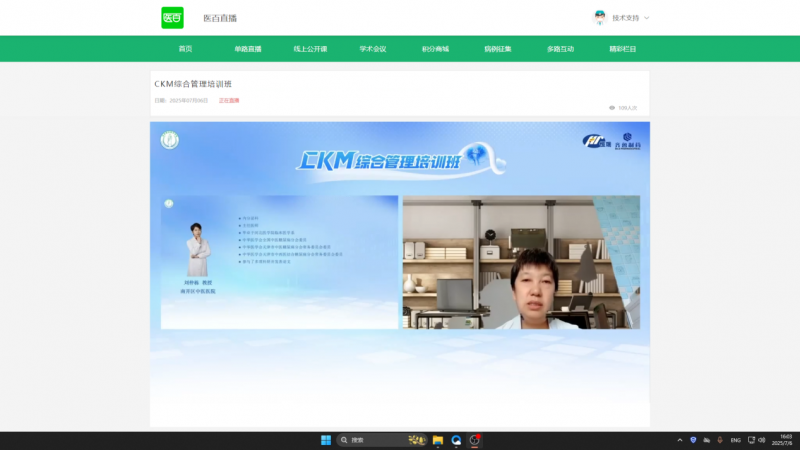Open the 积分商城 page
The height and width of the screenshot is (450, 800).
point(435,49)
